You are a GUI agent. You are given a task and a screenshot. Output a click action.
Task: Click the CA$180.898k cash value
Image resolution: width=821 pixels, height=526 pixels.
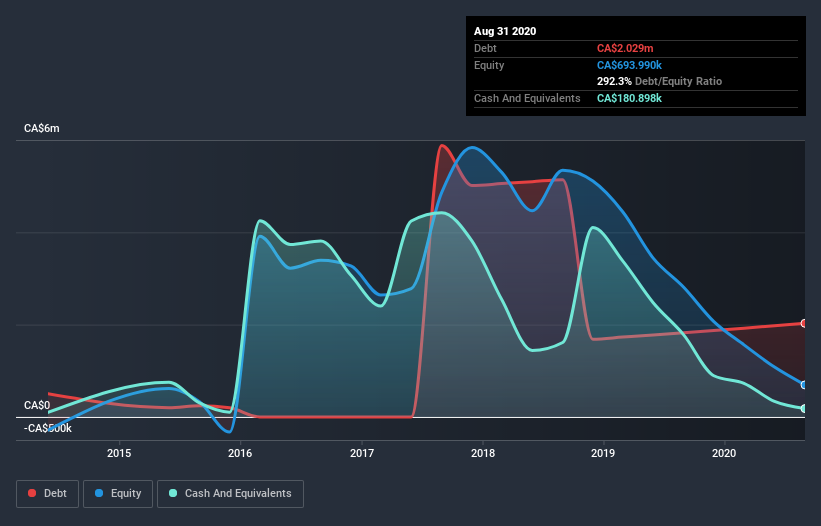pos(629,98)
